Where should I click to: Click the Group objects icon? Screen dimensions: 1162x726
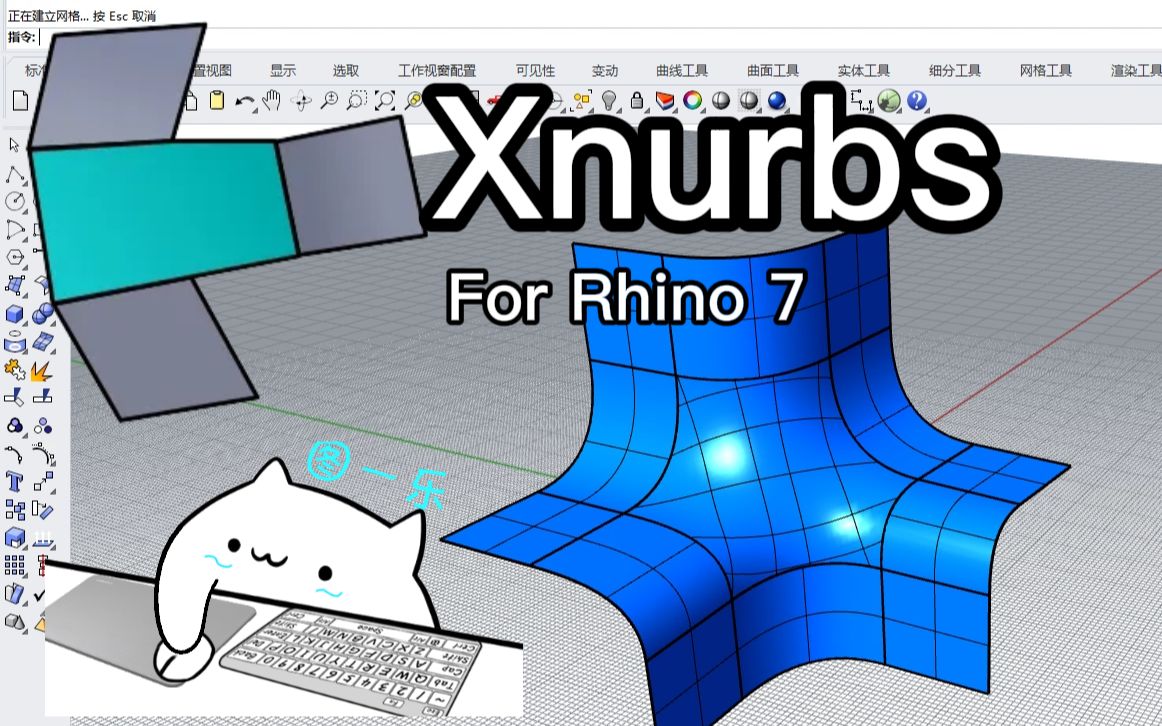14,425
